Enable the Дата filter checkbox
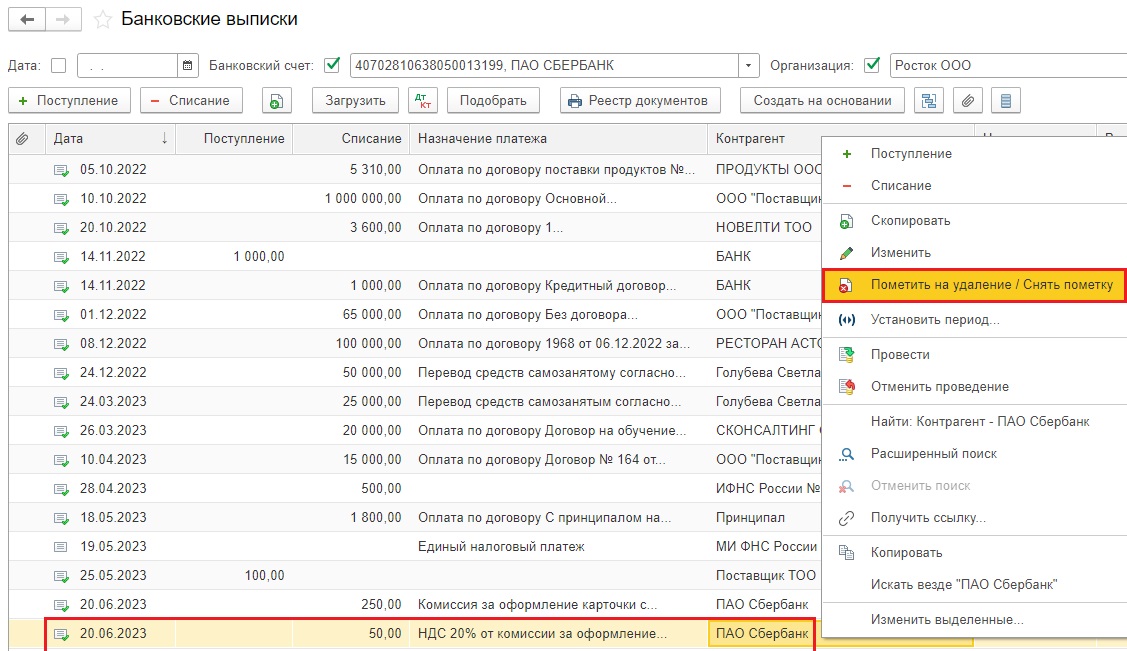This screenshot has width=1127, height=651. [59, 65]
